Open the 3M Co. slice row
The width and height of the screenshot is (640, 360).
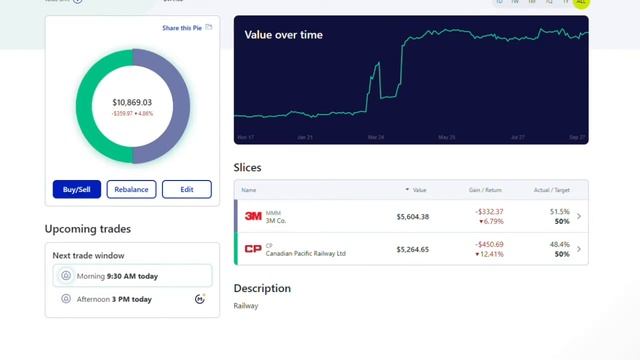411,216
